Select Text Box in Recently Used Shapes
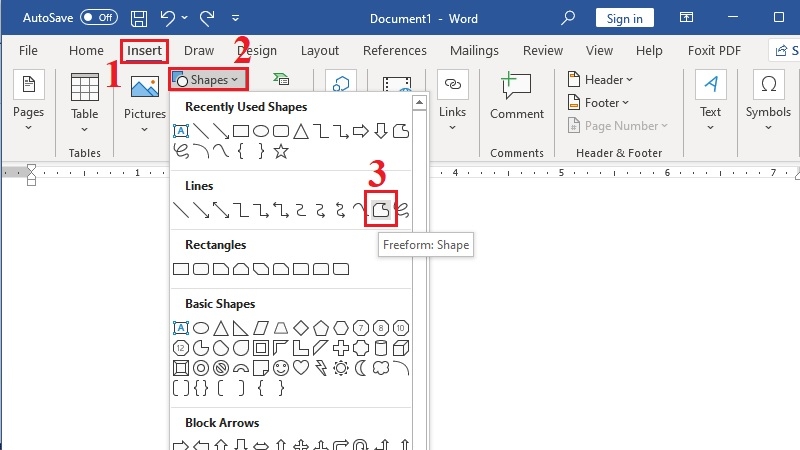Screen dimensions: 800x450 coord(181,131)
